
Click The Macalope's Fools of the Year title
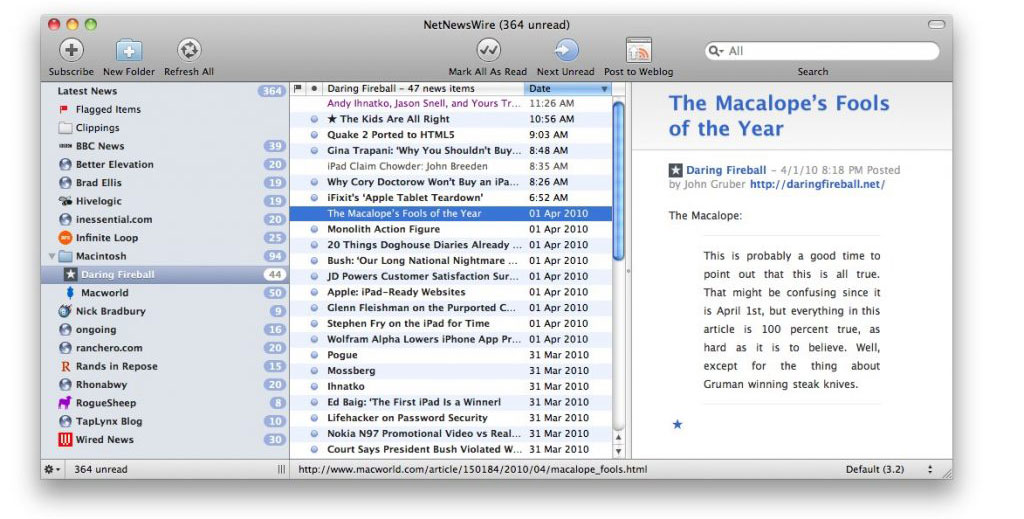[x=778, y=116]
